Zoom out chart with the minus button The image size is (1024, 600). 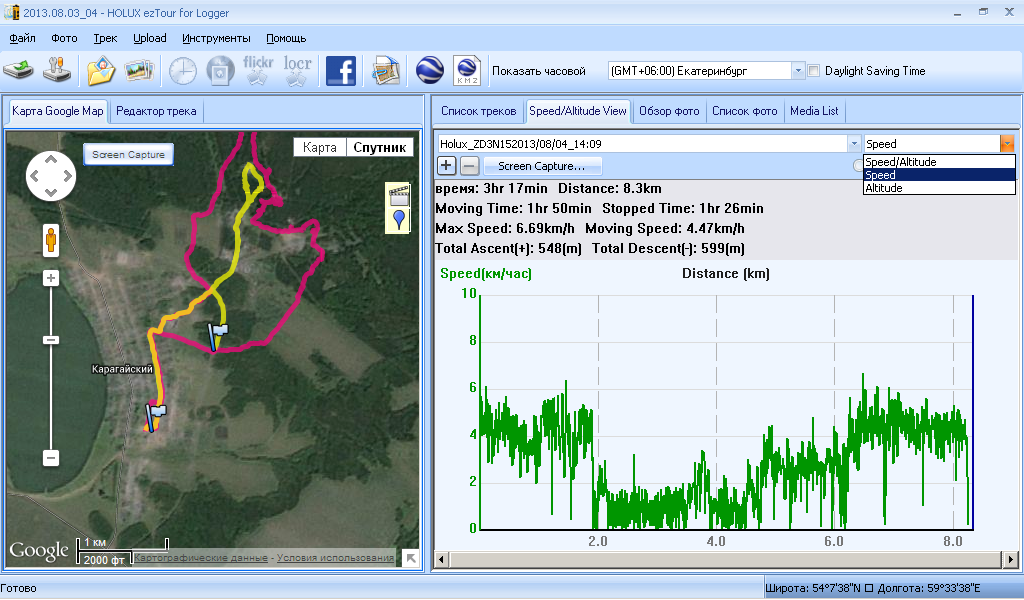click(469, 166)
